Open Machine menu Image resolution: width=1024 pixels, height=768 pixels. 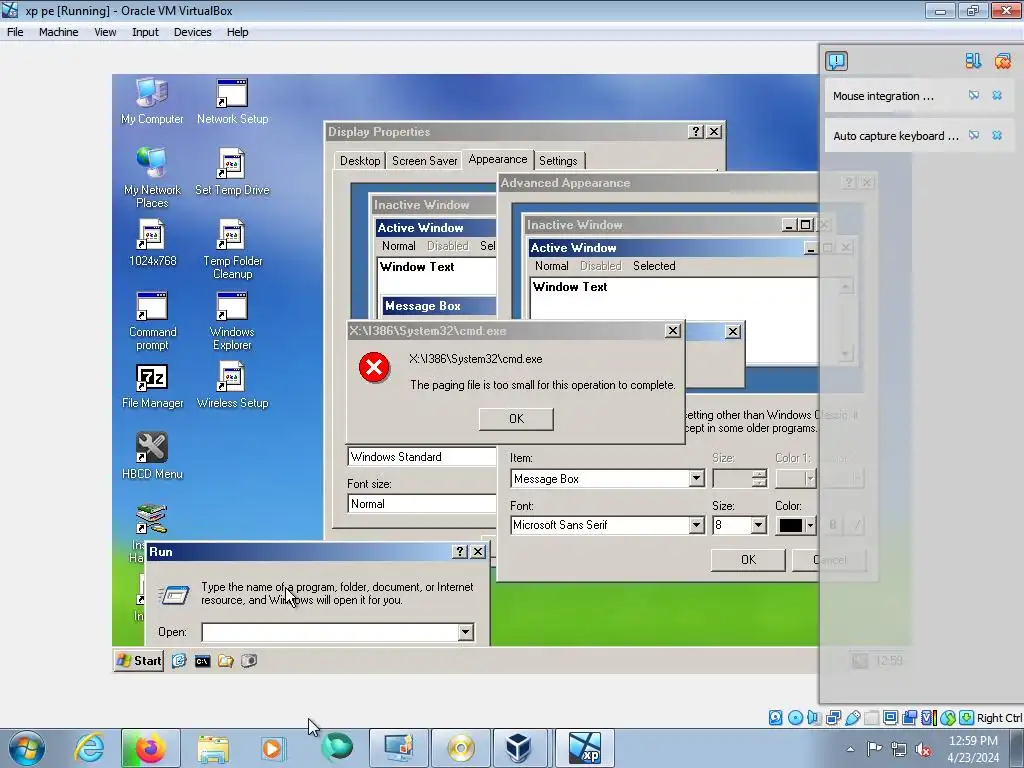click(x=58, y=32)
